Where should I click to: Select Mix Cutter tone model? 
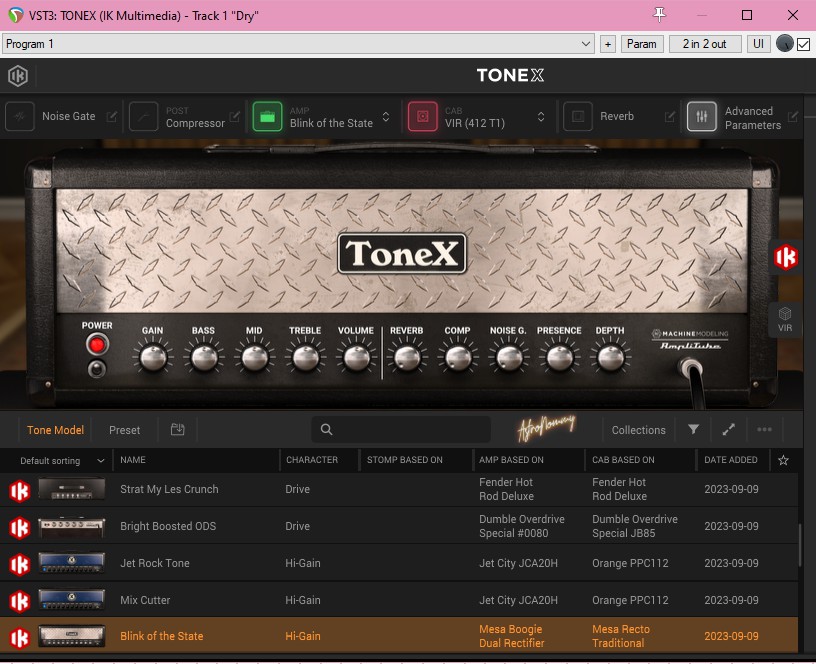[x=399, y=600]
